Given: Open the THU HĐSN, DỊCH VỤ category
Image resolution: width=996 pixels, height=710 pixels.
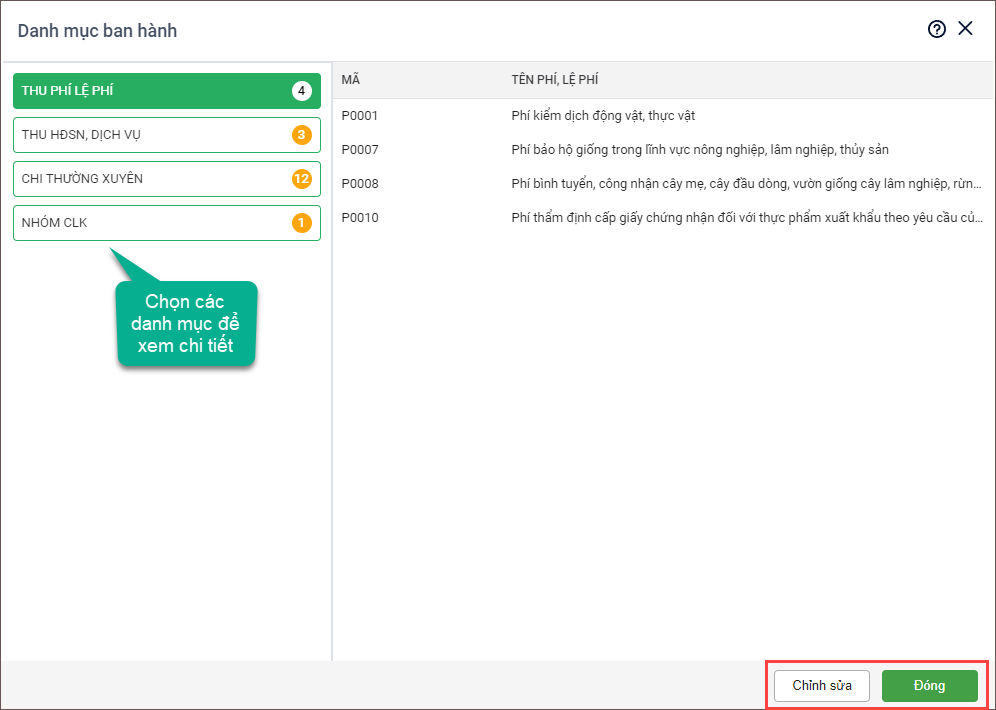Looking at the screenshot, I should click(150, 135).
